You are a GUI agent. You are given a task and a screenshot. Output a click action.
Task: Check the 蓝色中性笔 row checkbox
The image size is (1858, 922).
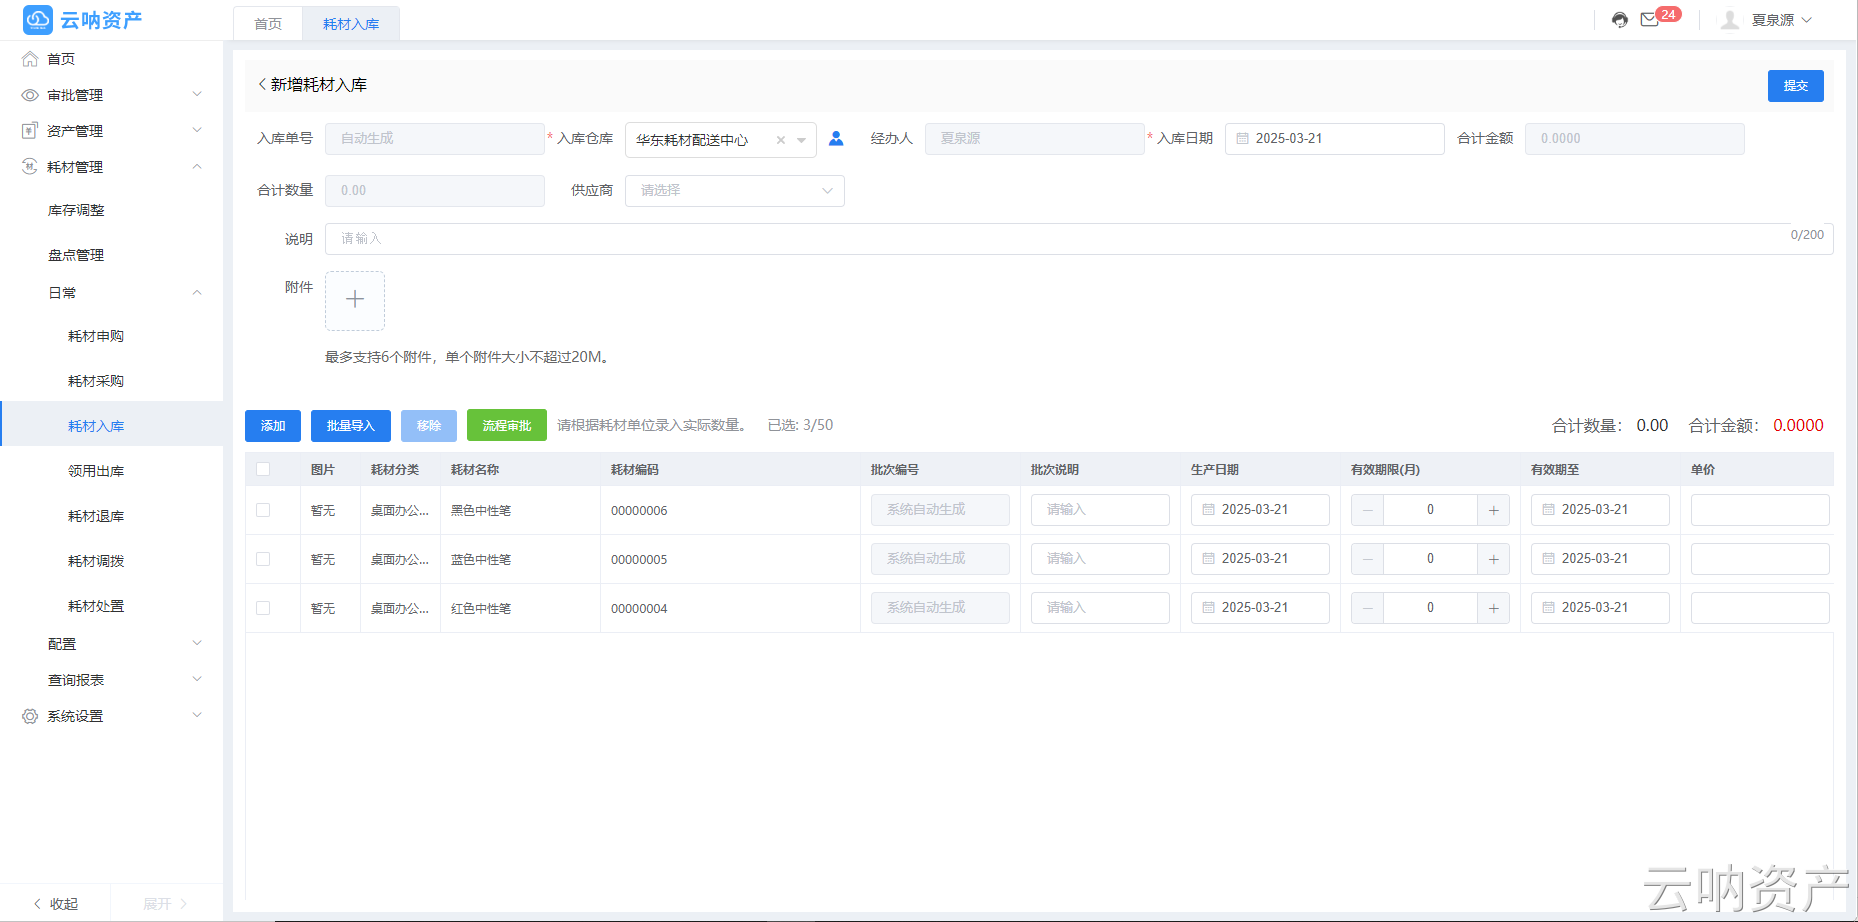[263, 559]
